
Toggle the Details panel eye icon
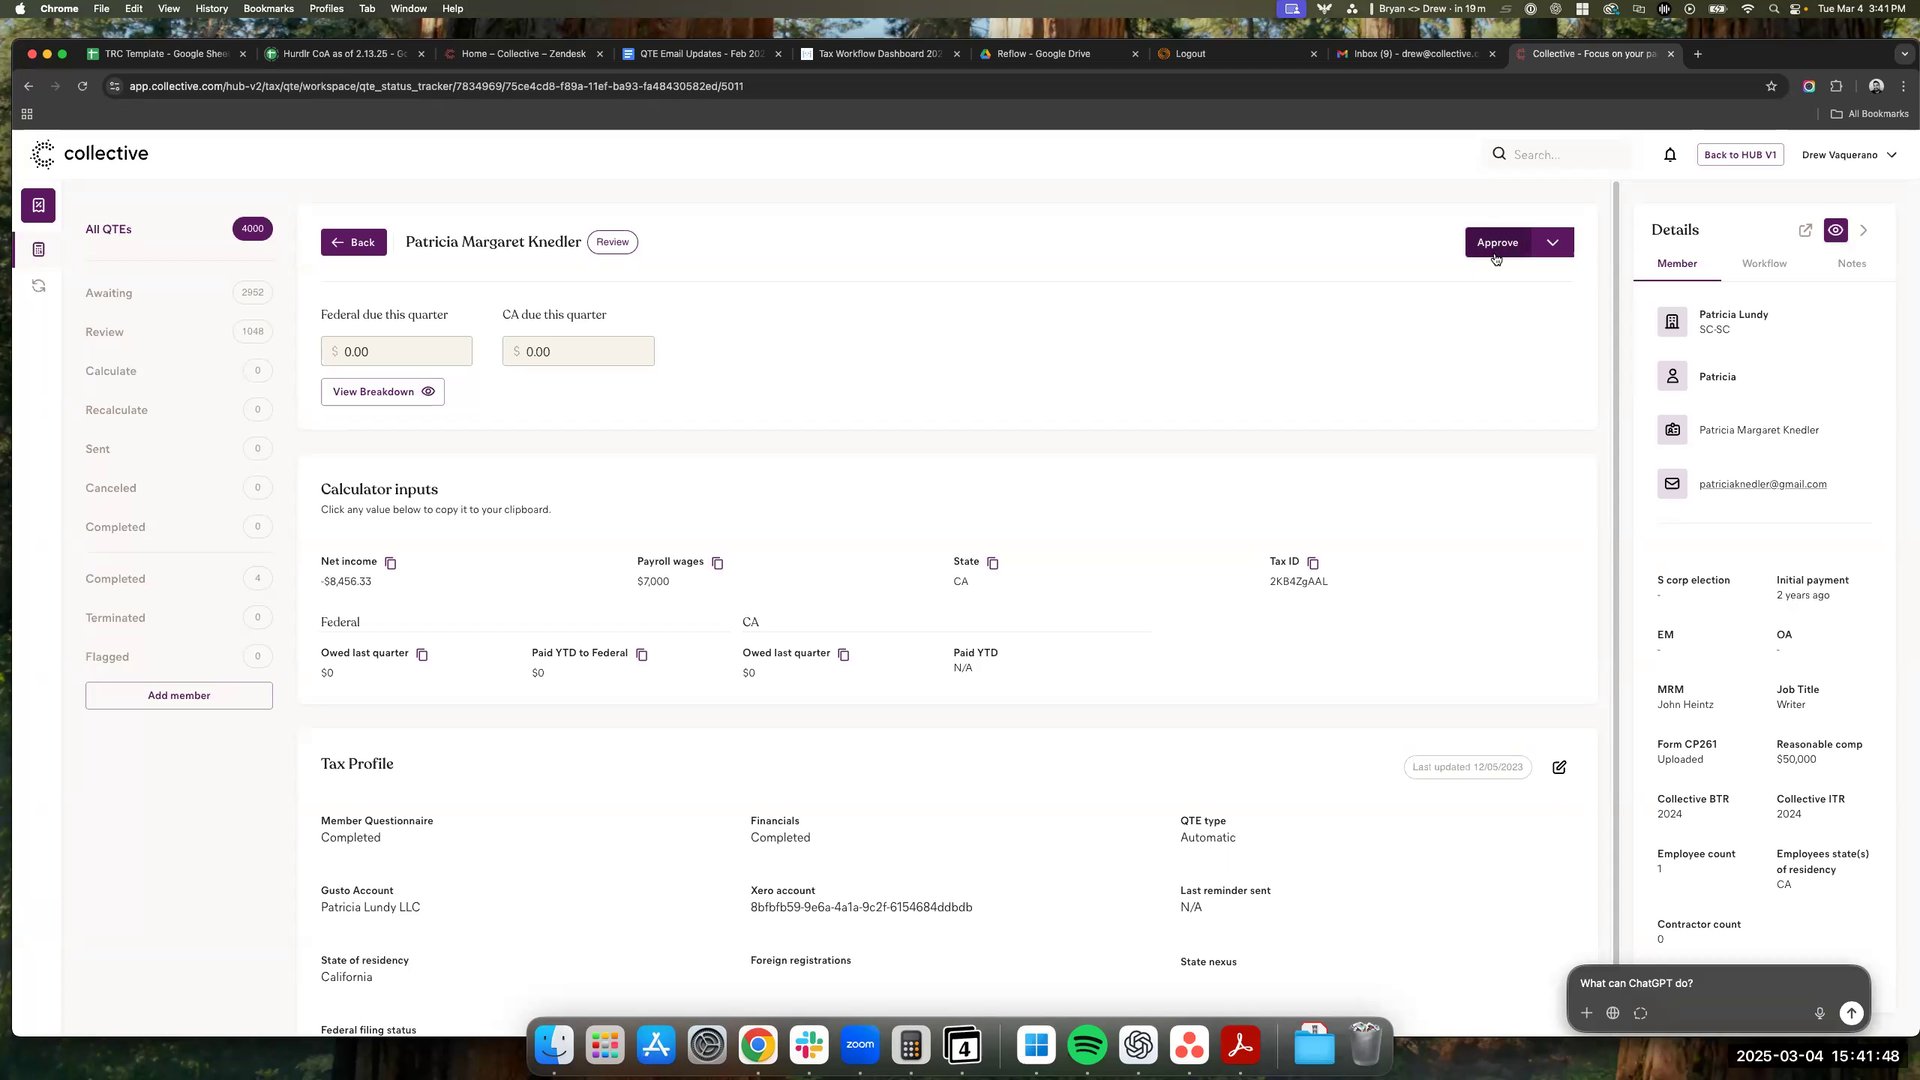[1835, 230]
